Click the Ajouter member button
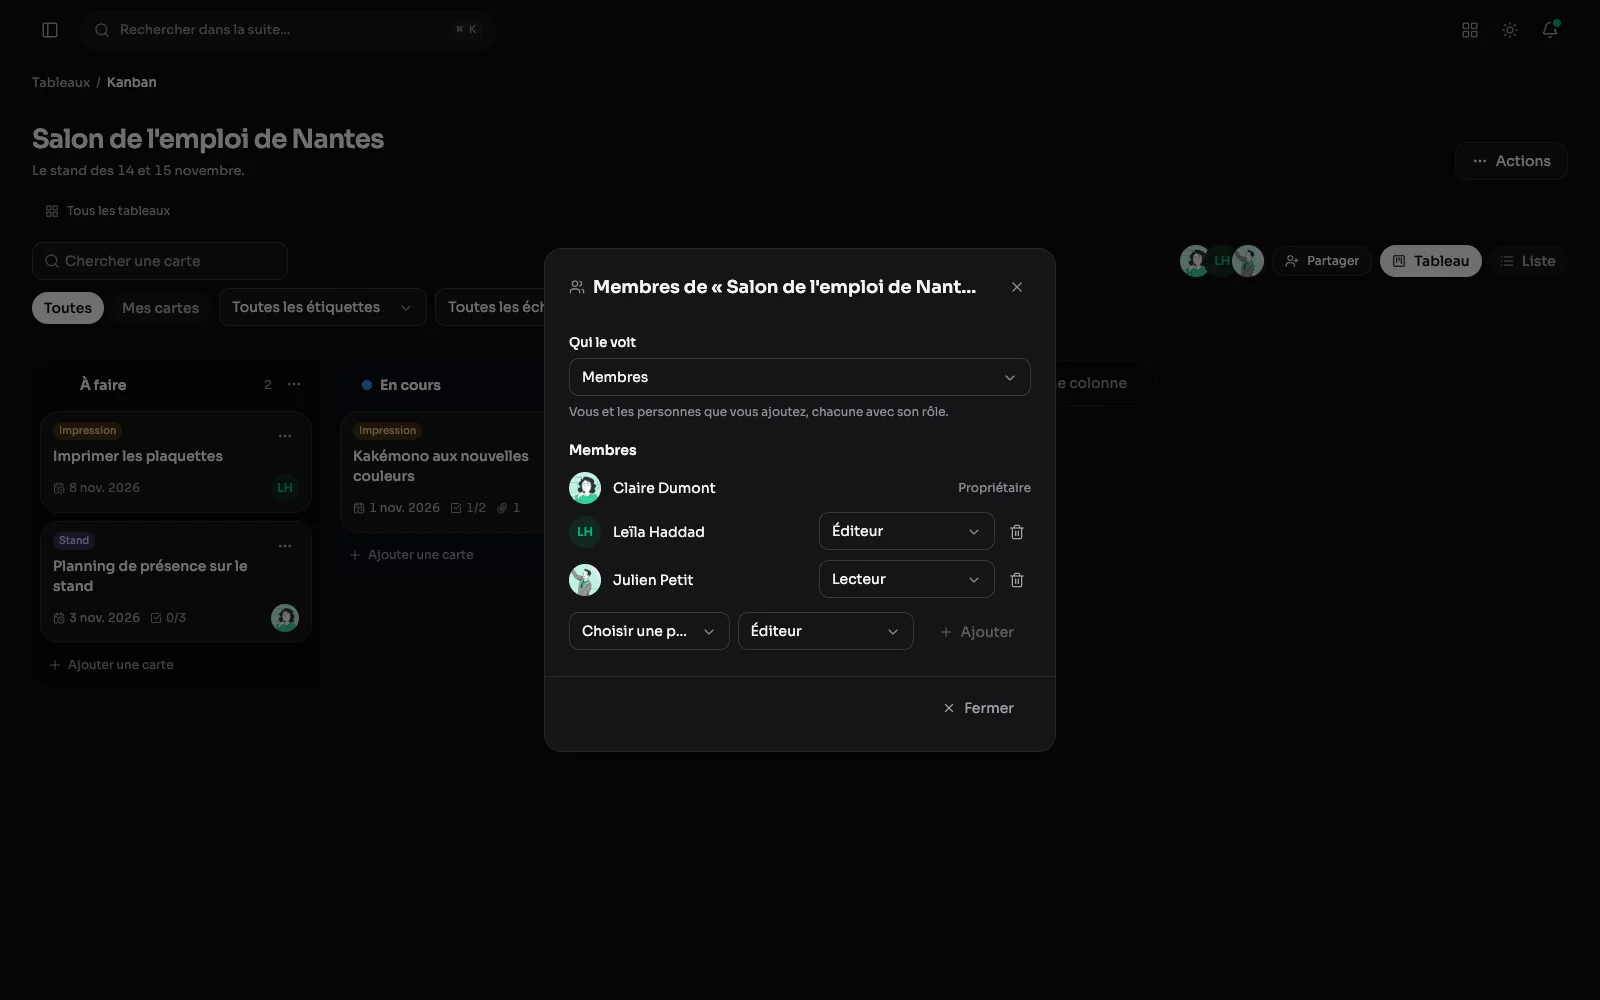This screenshot has width=1600, height=1000. click(x=977, y=632)
